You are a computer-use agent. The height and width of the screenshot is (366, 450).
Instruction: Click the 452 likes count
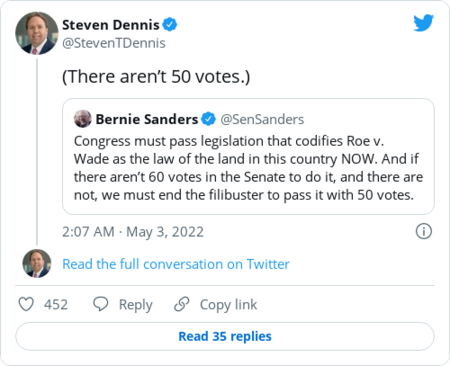coord(56,304)
